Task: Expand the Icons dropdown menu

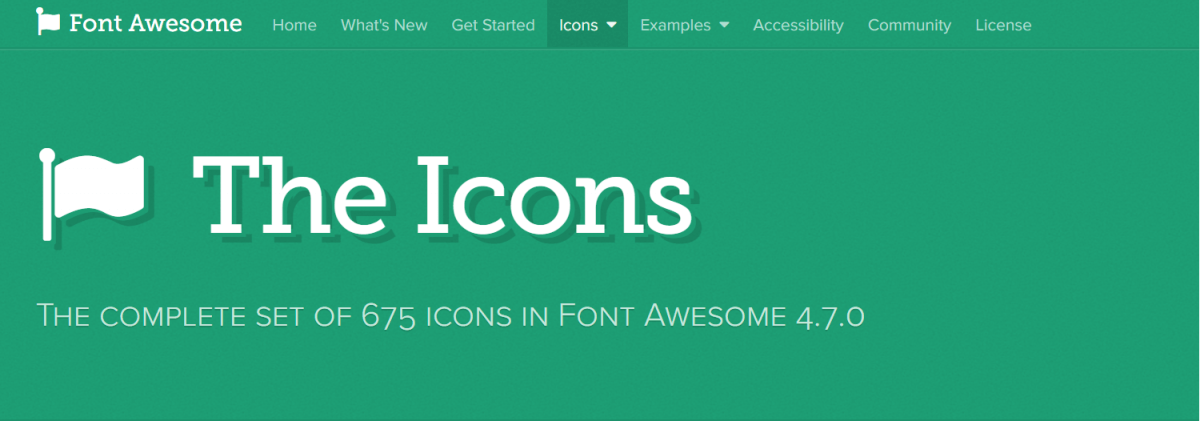Action: tap(587, 25)
